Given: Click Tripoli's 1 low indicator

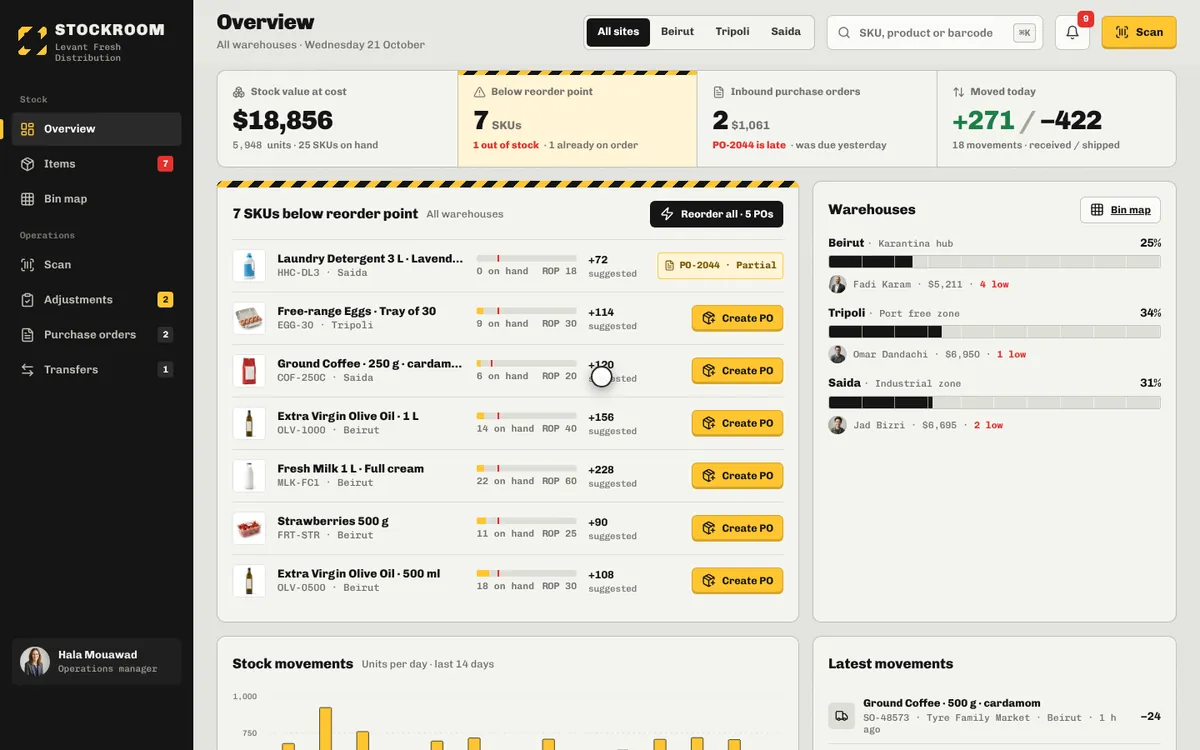Looking at the screenshot, I should tap(1011, 355).
